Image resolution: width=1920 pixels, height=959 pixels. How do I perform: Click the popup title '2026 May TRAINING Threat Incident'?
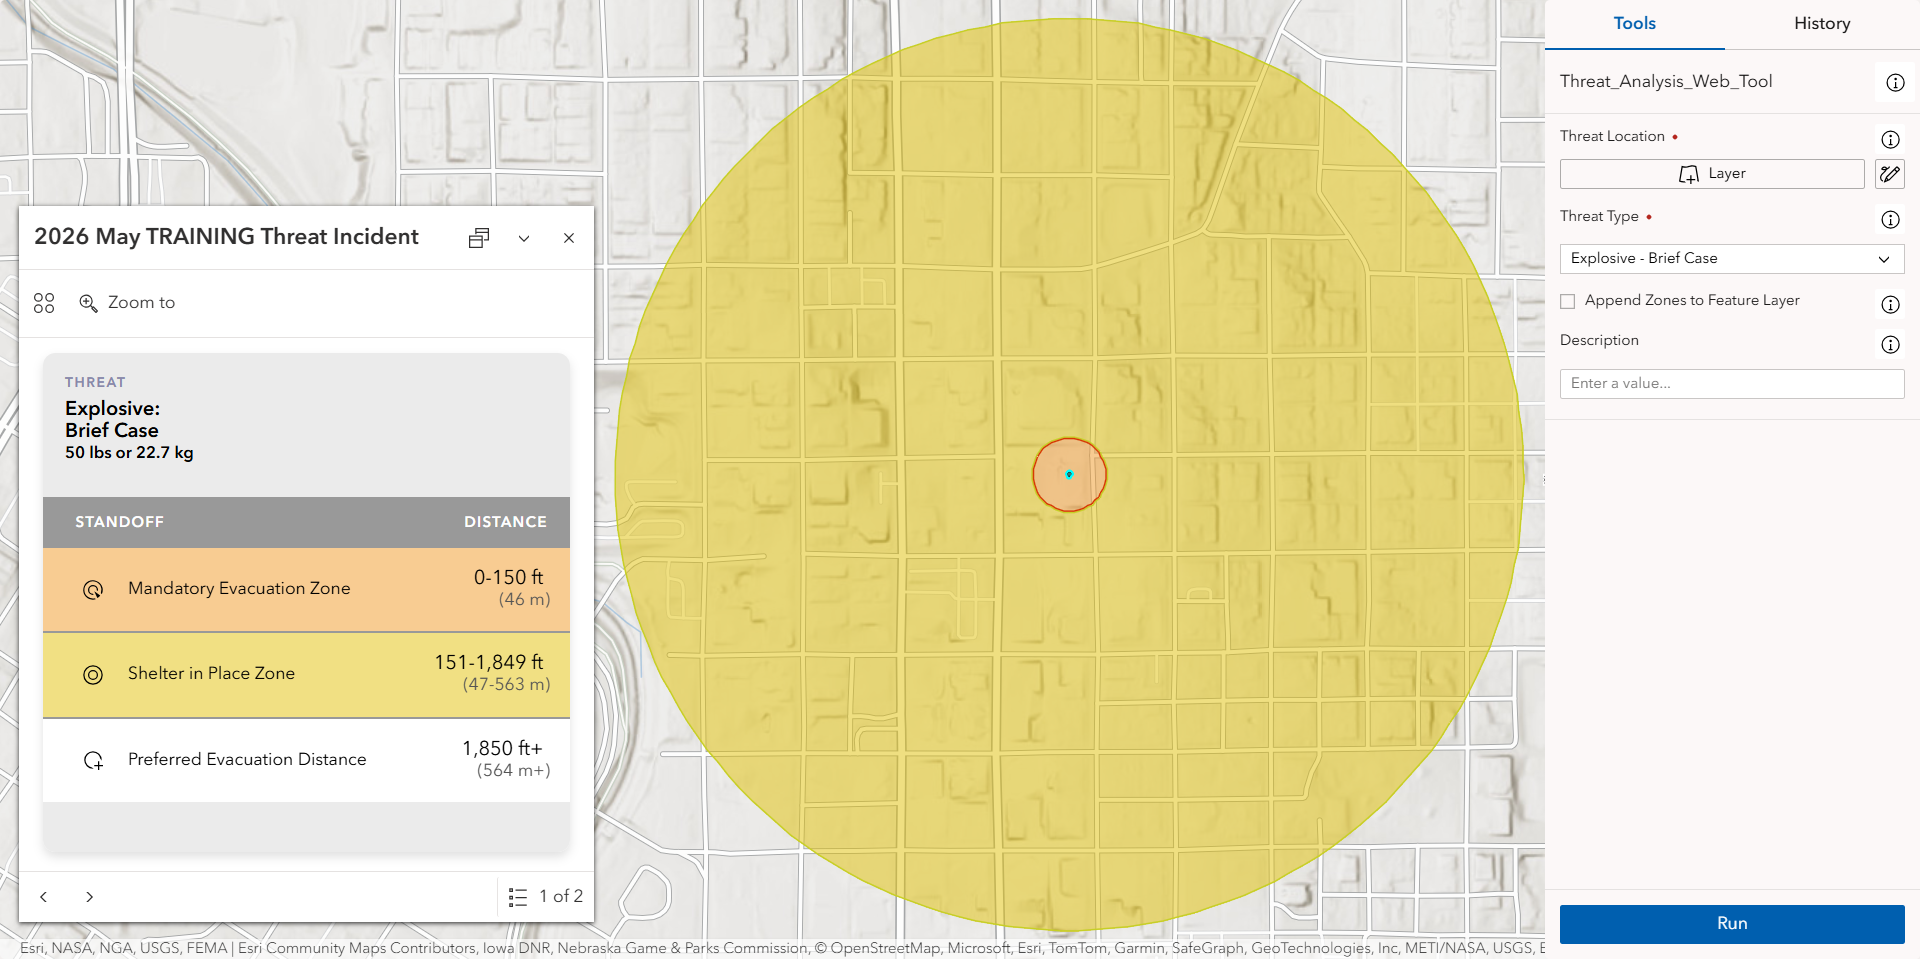click(226, 237)
